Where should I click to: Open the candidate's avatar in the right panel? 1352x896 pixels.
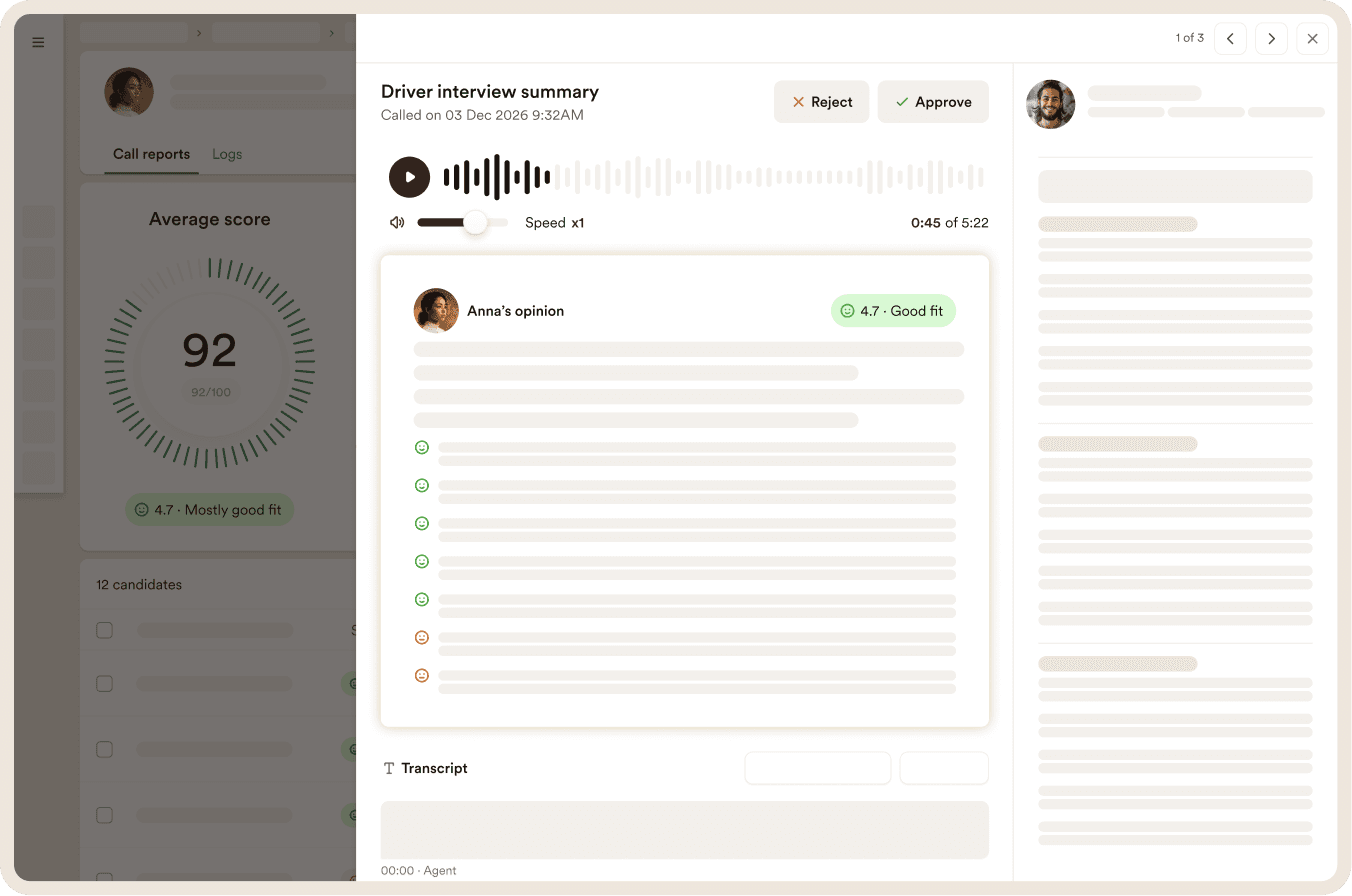point(1051,104)
